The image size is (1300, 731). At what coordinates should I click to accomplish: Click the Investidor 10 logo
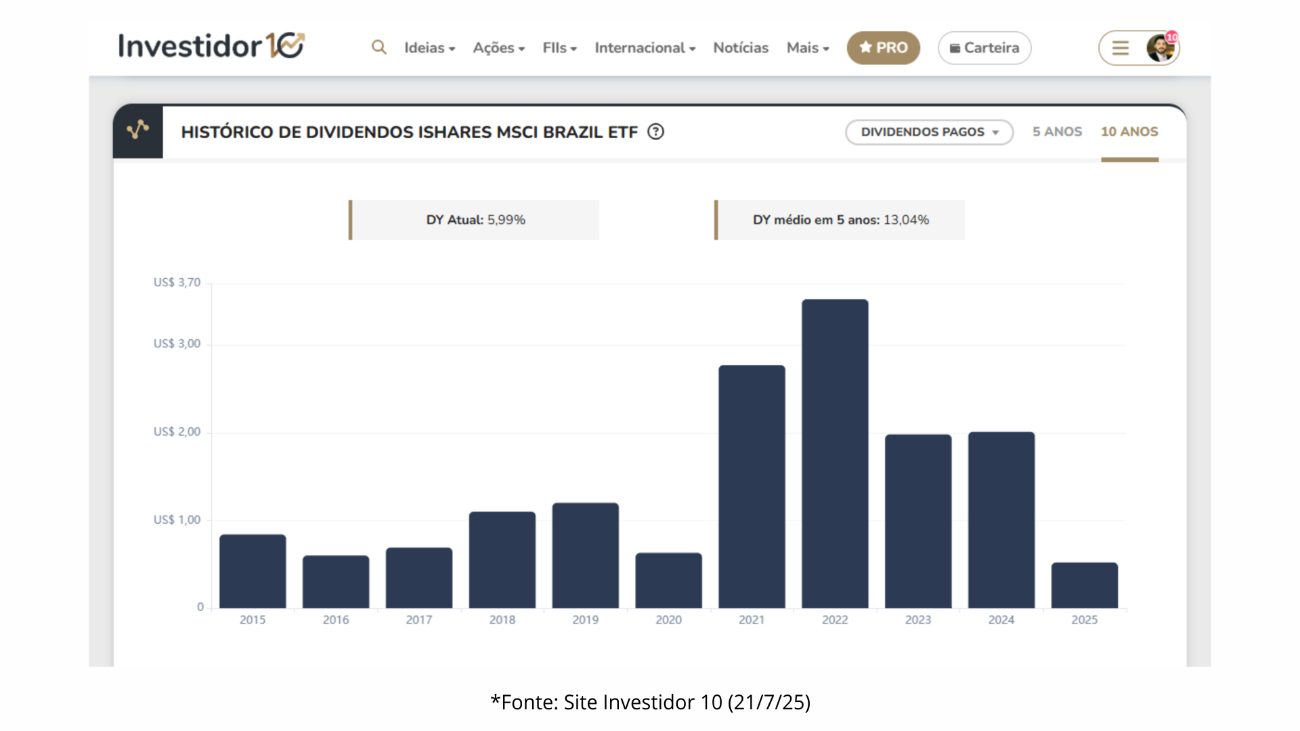coord(211,46)
